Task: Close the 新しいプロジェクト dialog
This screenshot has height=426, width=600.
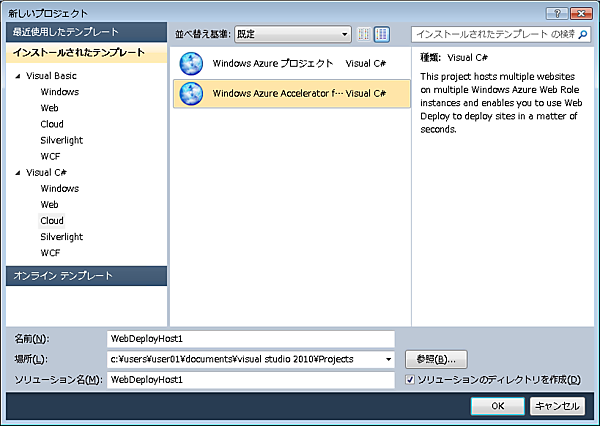Action: [581, 14]
